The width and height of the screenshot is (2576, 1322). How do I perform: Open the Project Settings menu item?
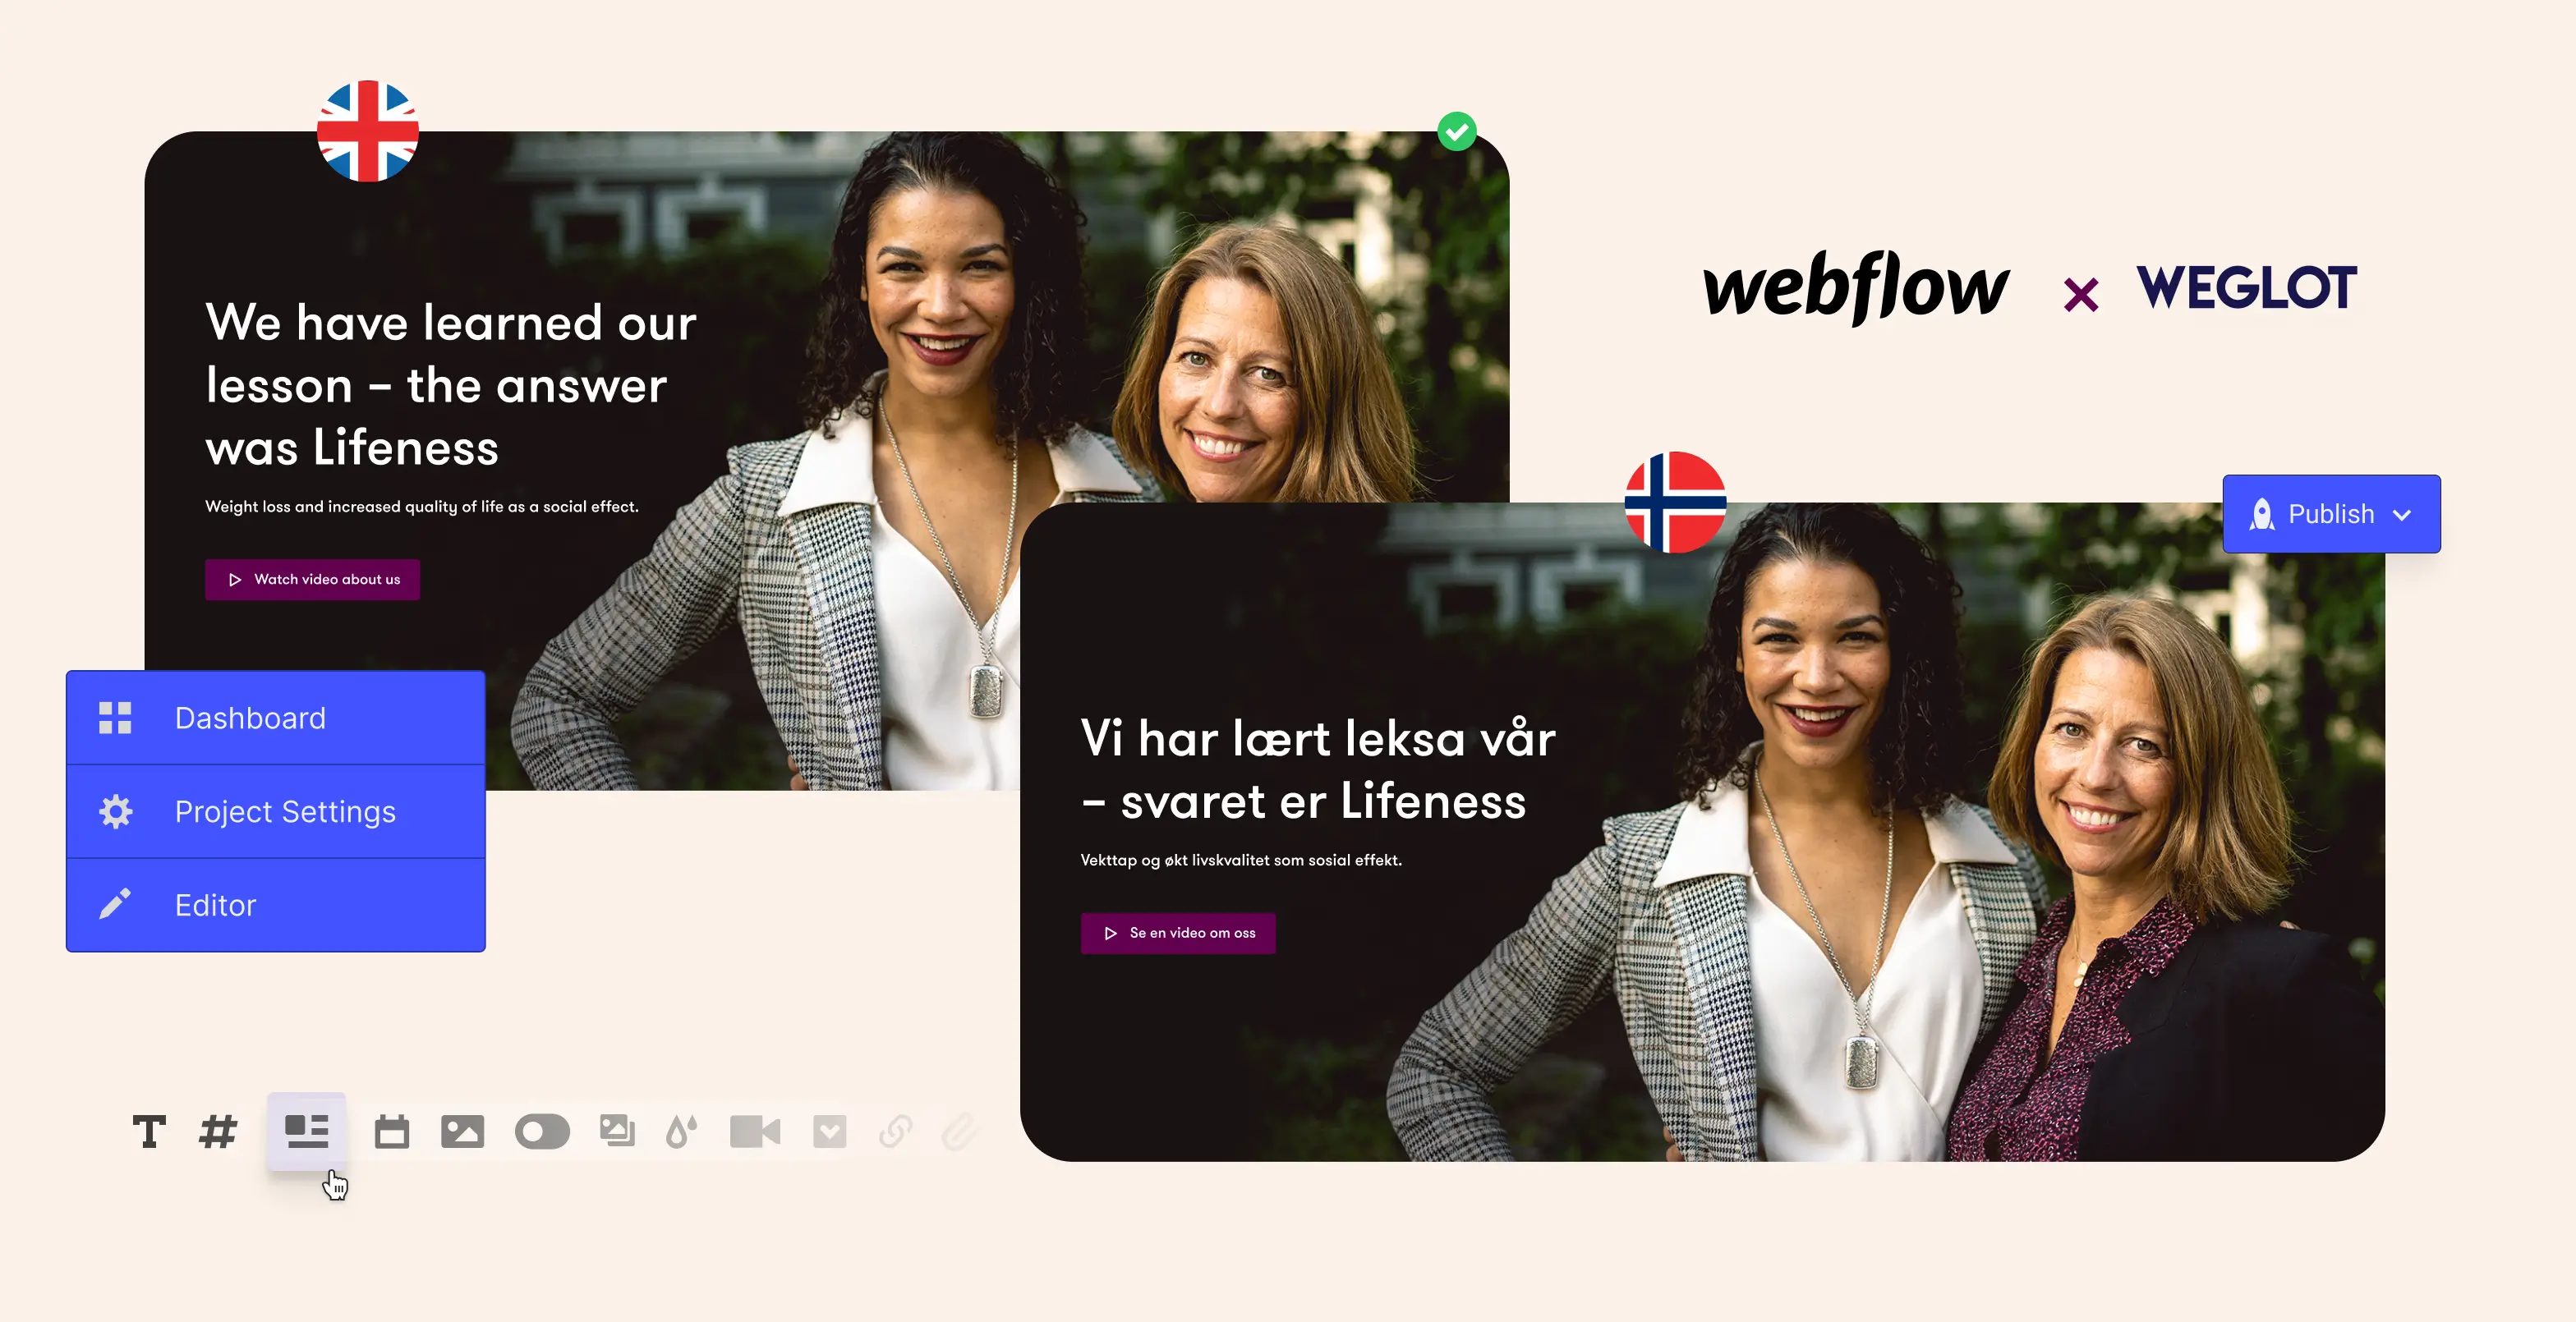[275, 811]
